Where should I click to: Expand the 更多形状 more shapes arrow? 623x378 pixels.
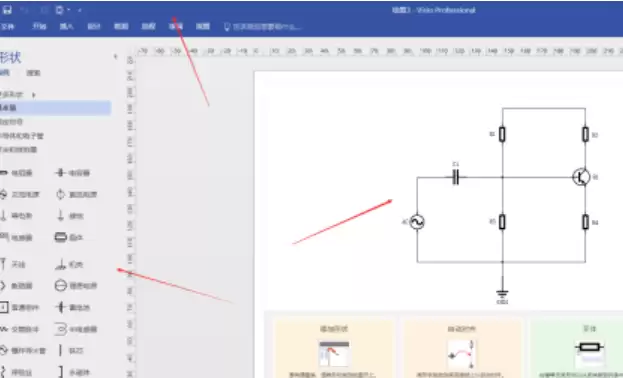point(34,95)
